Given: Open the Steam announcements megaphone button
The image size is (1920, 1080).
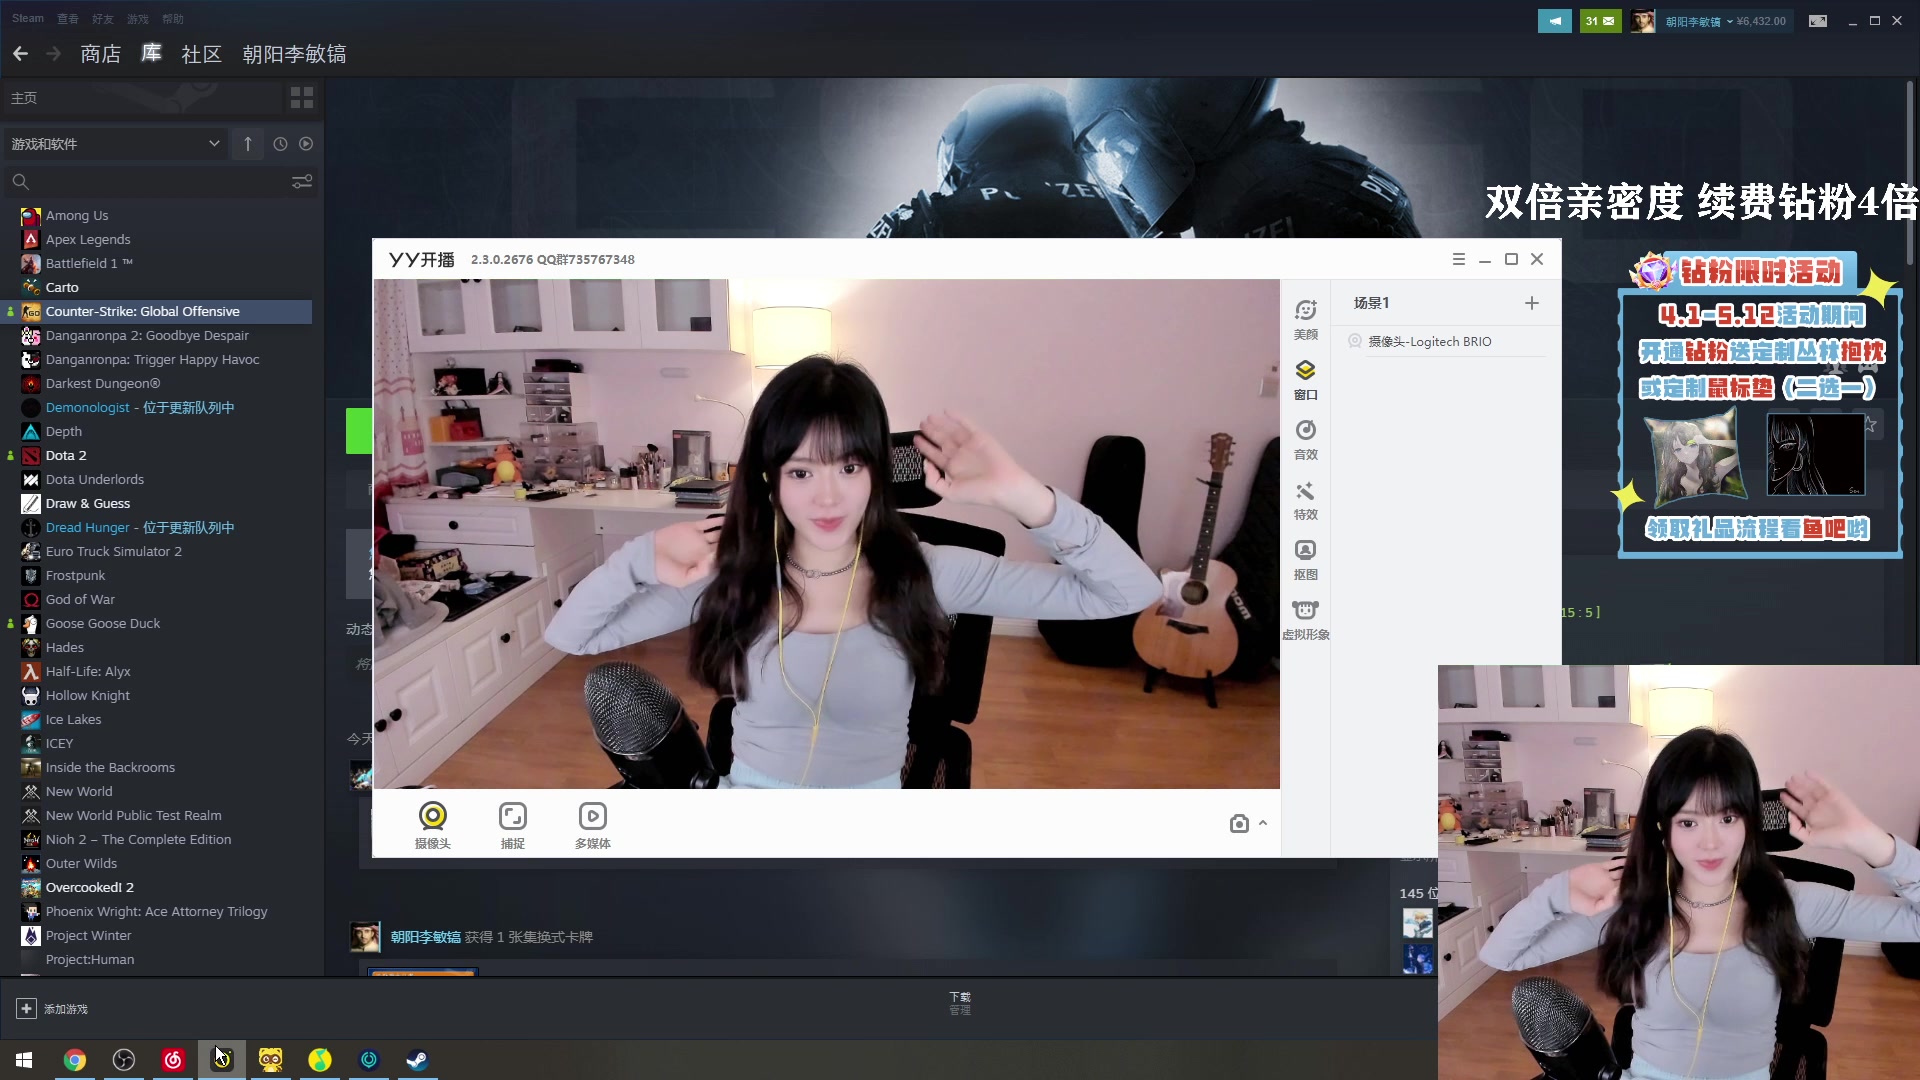Looking at the screenshot, I should point(1554,21).
